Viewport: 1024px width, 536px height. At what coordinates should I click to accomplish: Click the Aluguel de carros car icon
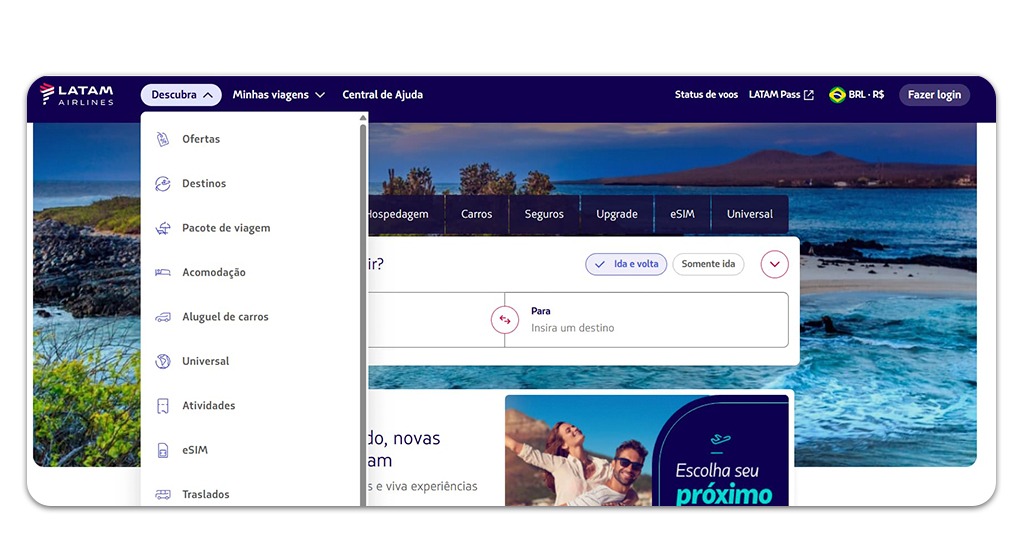163,317
